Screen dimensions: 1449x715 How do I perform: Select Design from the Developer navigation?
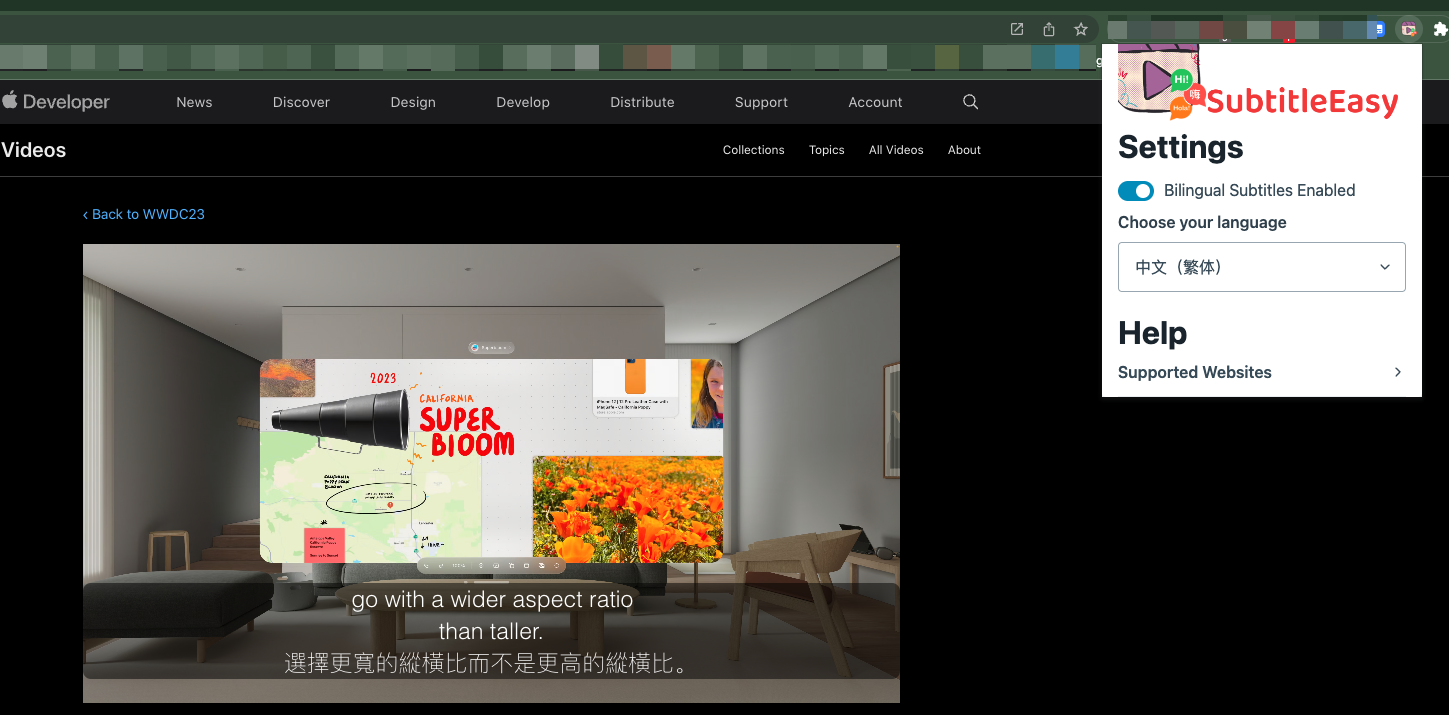(413, 101)
